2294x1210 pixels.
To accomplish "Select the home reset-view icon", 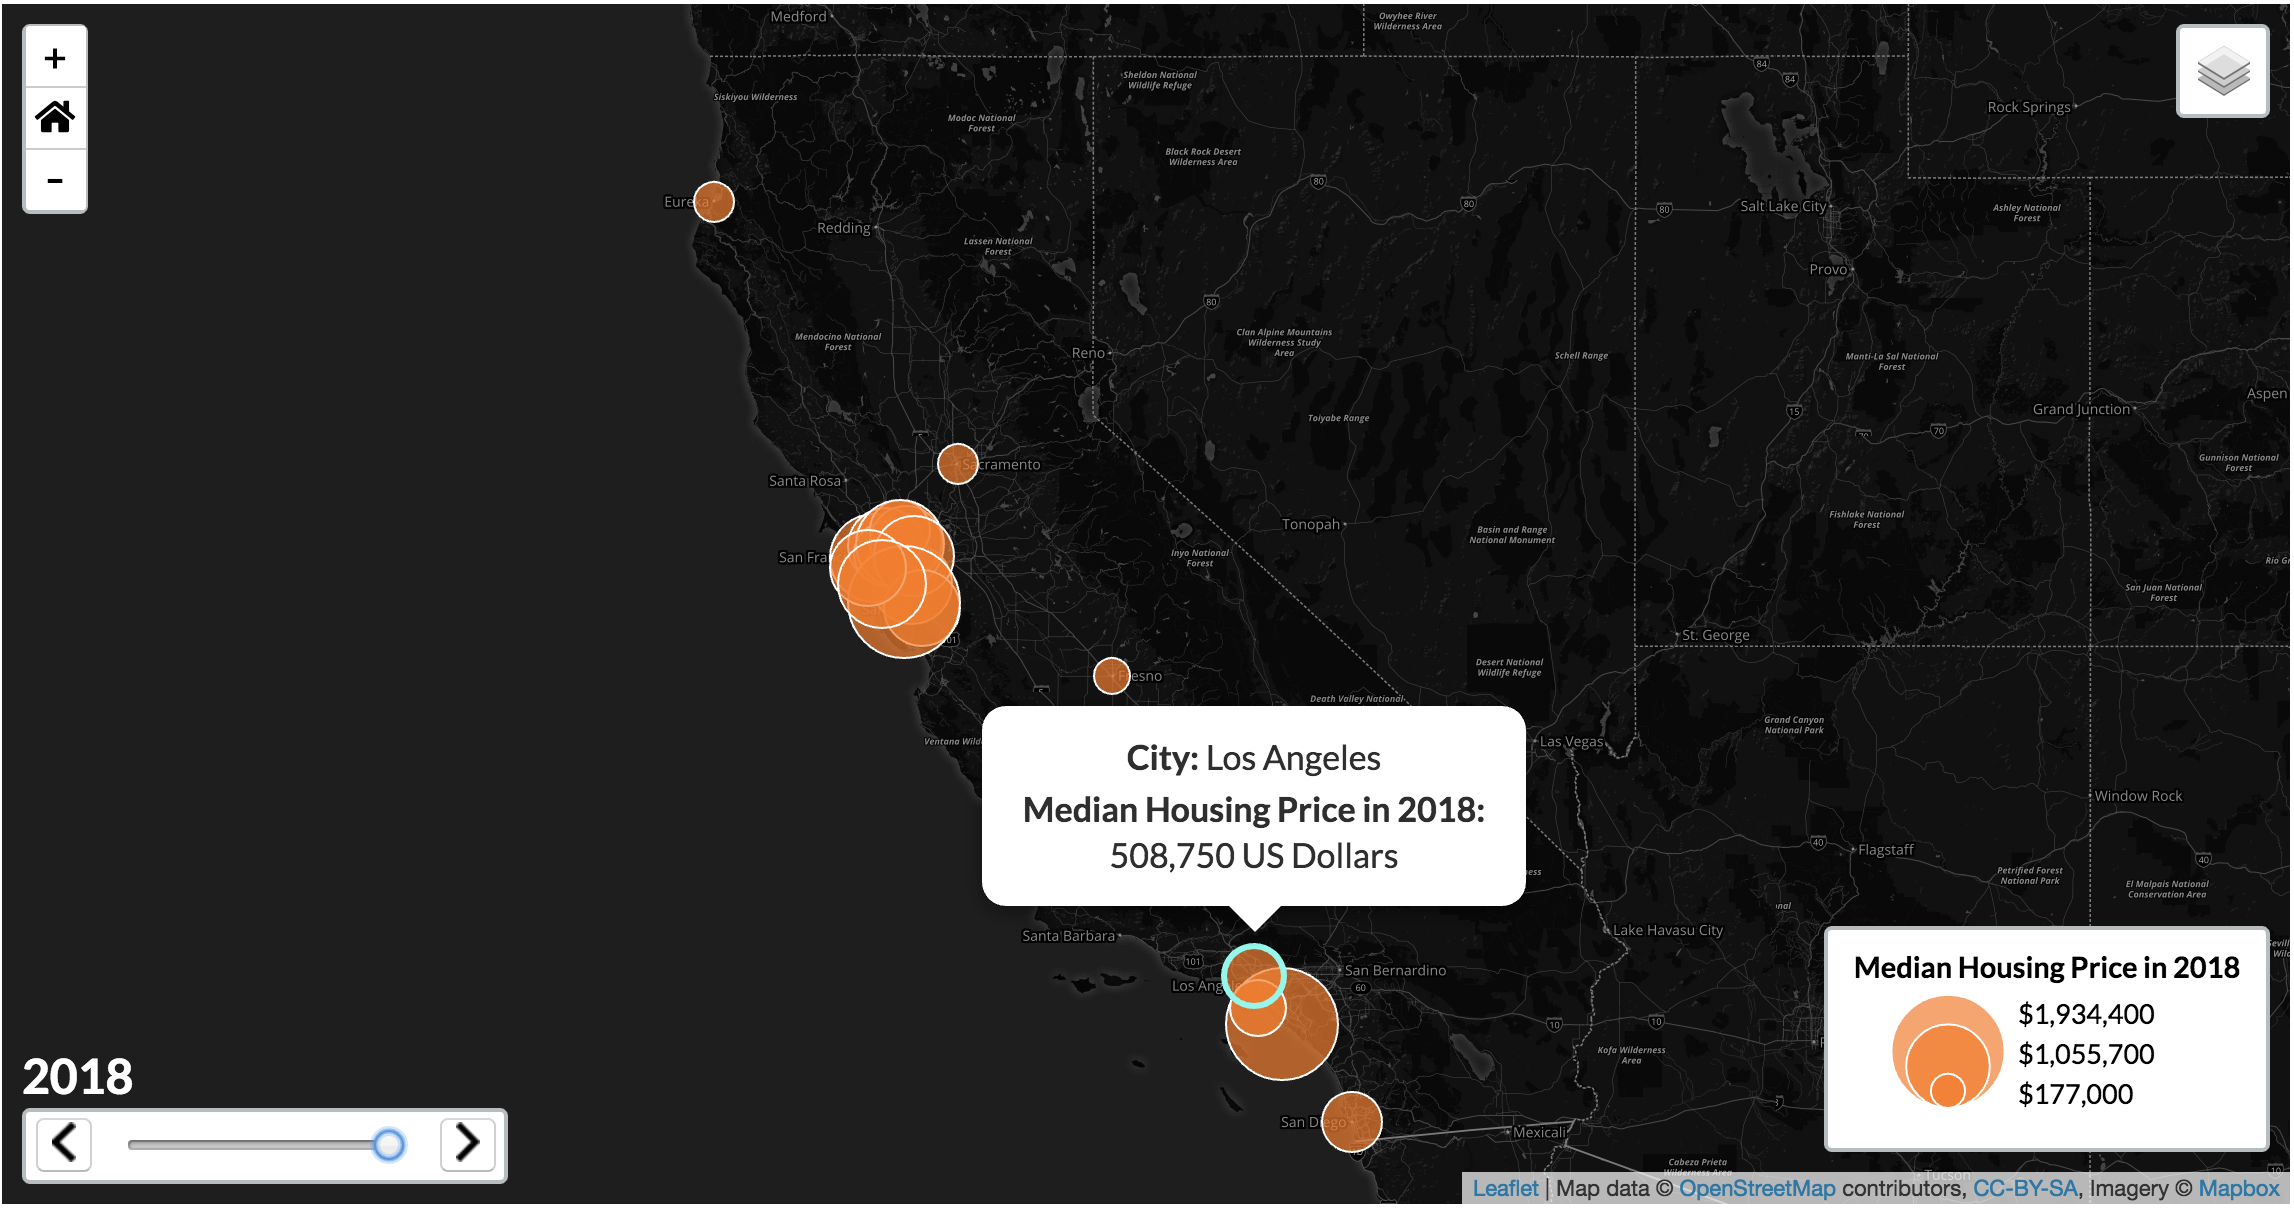I will 55,118.
